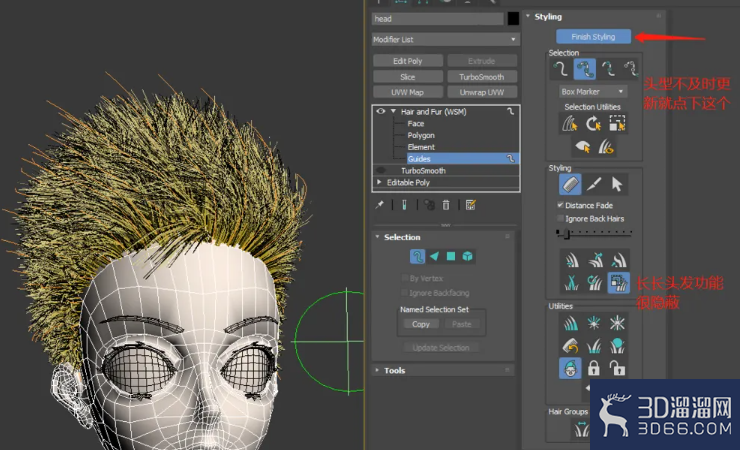This screenshot has height=450, width=740.
Task: Click the Rotate Selection utility icon
Action: coord(593,124)
